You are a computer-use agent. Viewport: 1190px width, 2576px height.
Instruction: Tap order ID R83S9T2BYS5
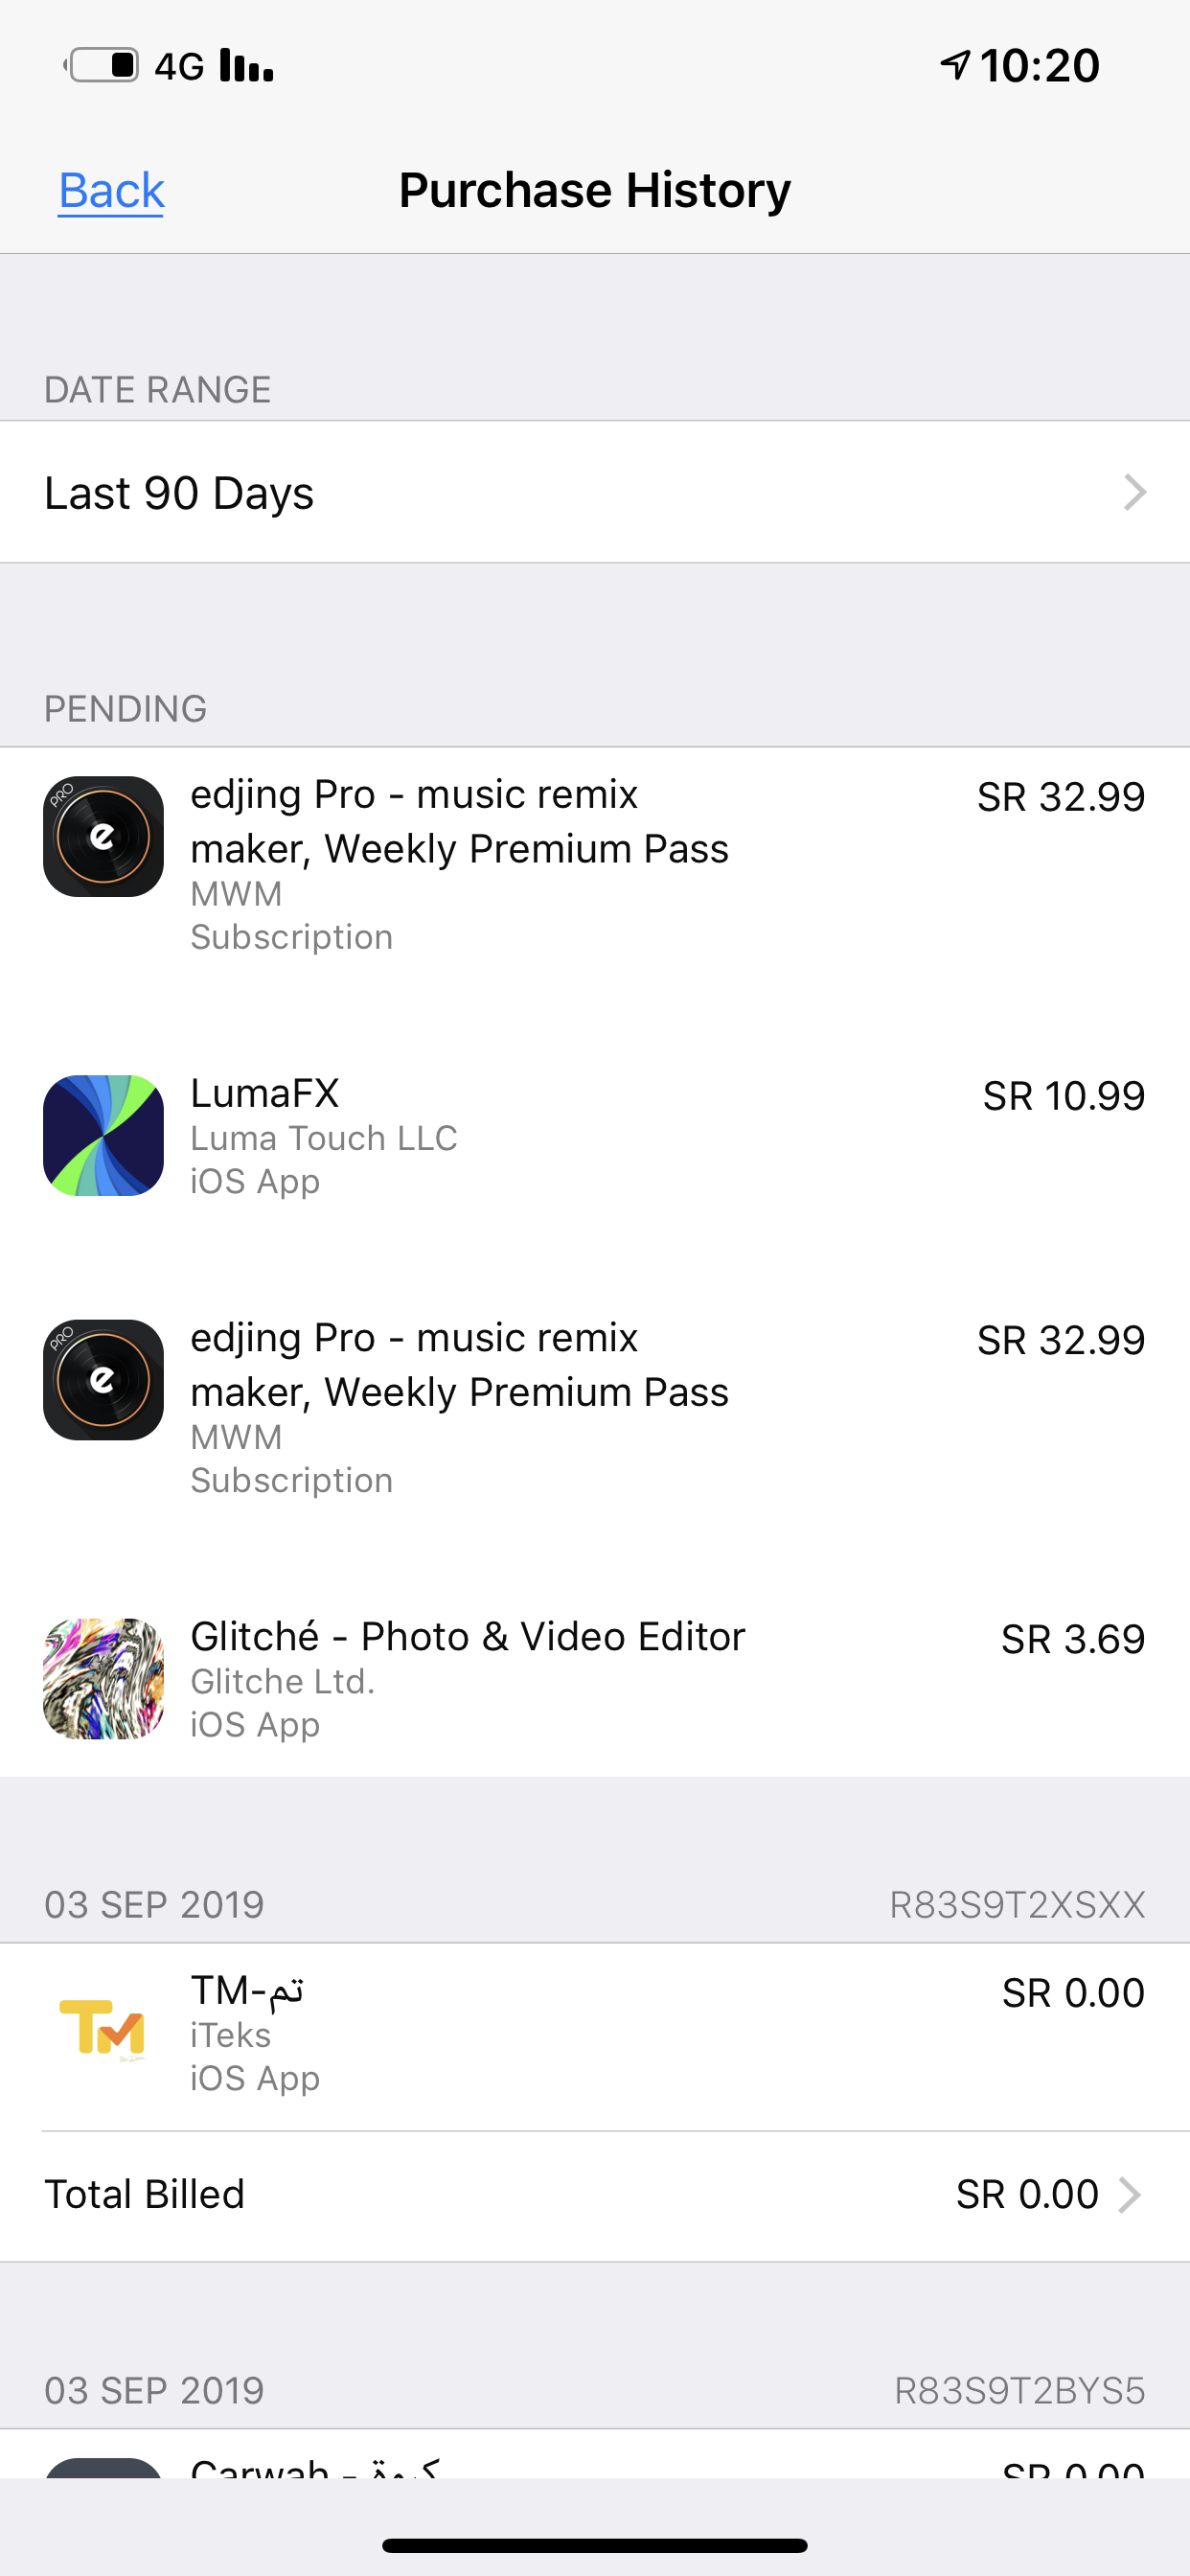click(1020, 2391)
